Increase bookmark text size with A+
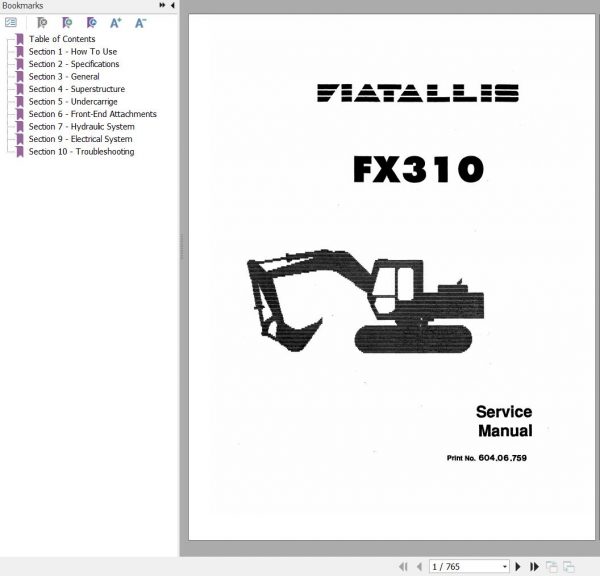The height and width of the screenshot is (576, 600). coord(116,23)
